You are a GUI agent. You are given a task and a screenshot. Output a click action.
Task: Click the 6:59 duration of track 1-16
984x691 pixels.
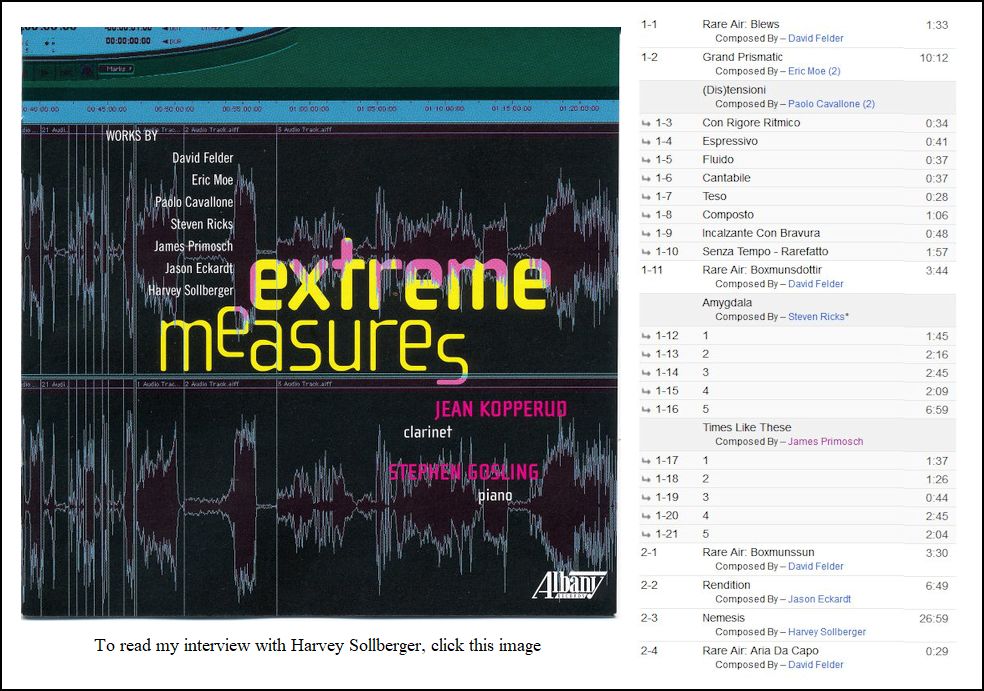click(x=937, y=410)
